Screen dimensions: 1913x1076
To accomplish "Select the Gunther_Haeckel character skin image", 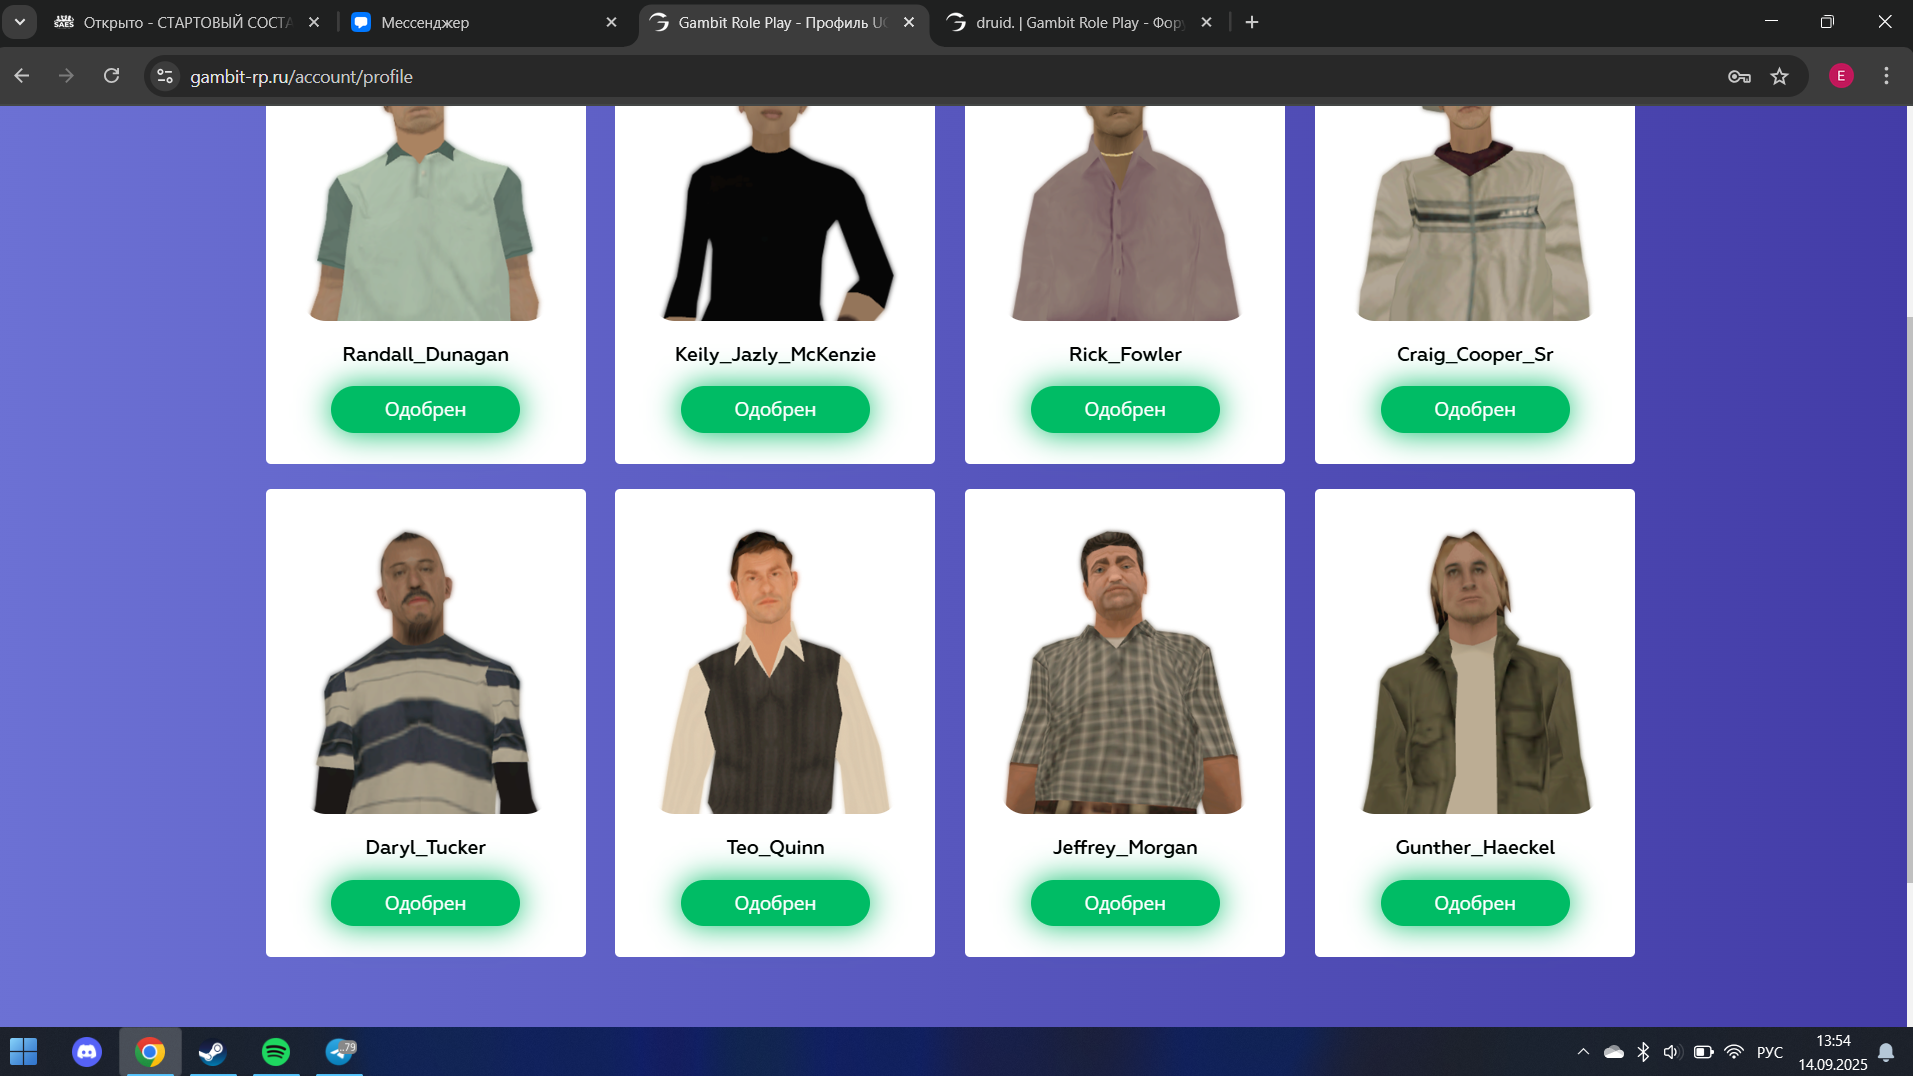I will (1475, 671).
